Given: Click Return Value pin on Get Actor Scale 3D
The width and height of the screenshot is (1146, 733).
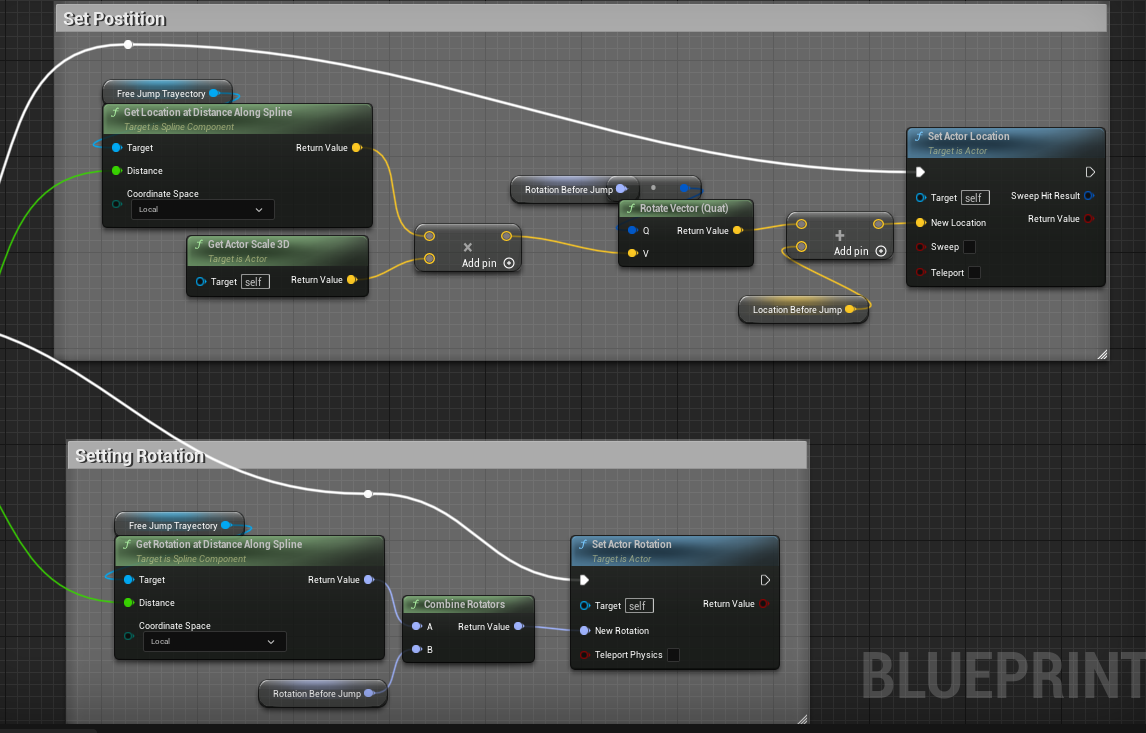Looking at the screenshot, I should pyautogui.click(x=352, y=280).
